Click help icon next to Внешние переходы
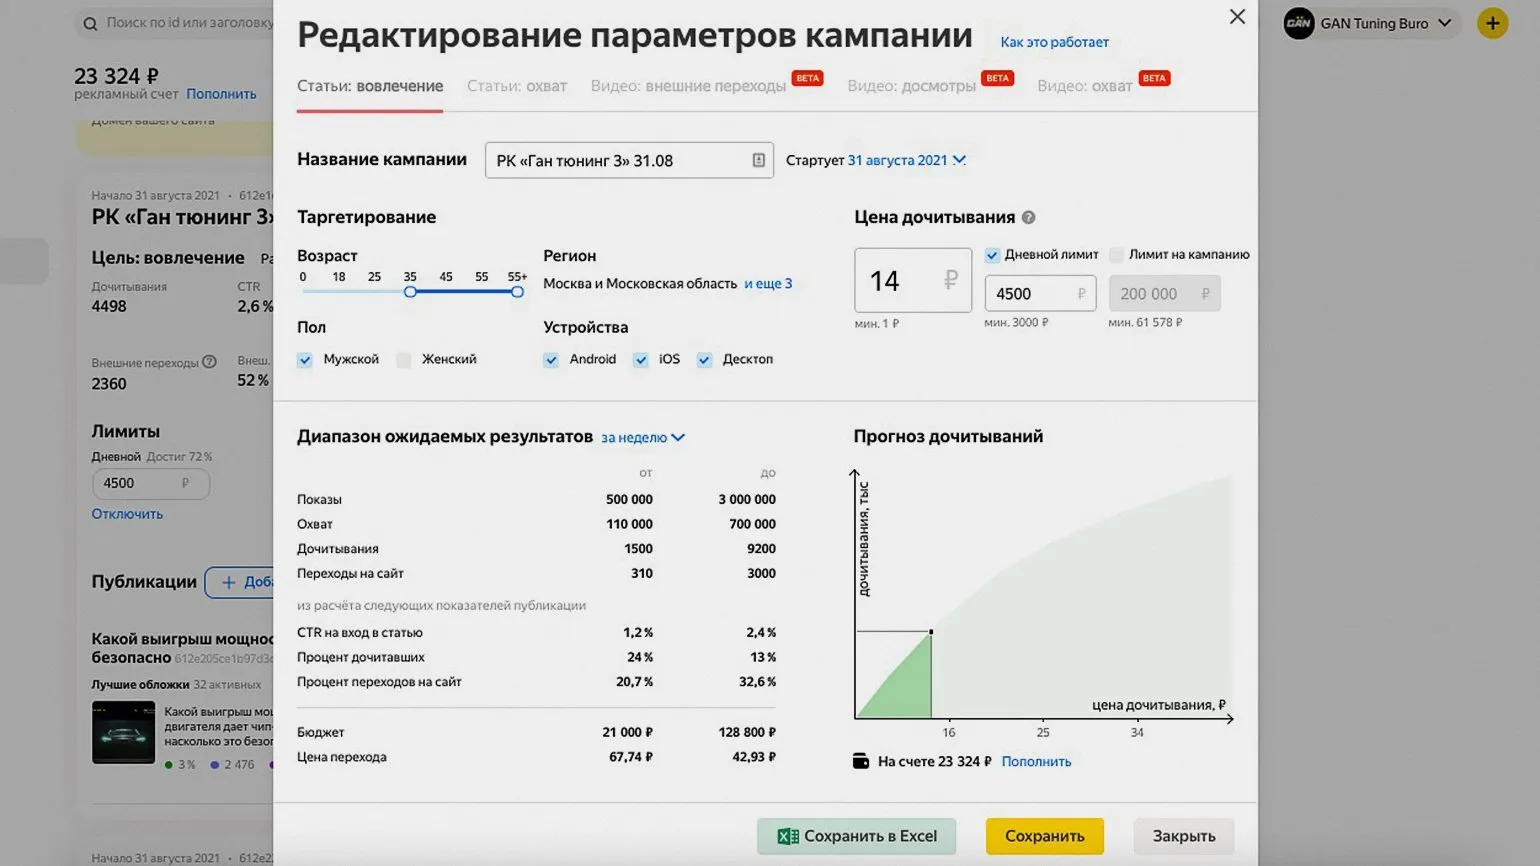Viewport: 1540px width, 866px height. coord(209,362)
